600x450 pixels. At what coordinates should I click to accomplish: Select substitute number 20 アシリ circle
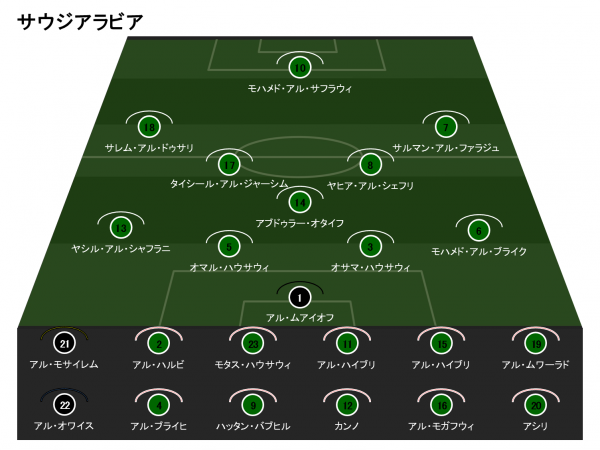(x=536, y=405)
